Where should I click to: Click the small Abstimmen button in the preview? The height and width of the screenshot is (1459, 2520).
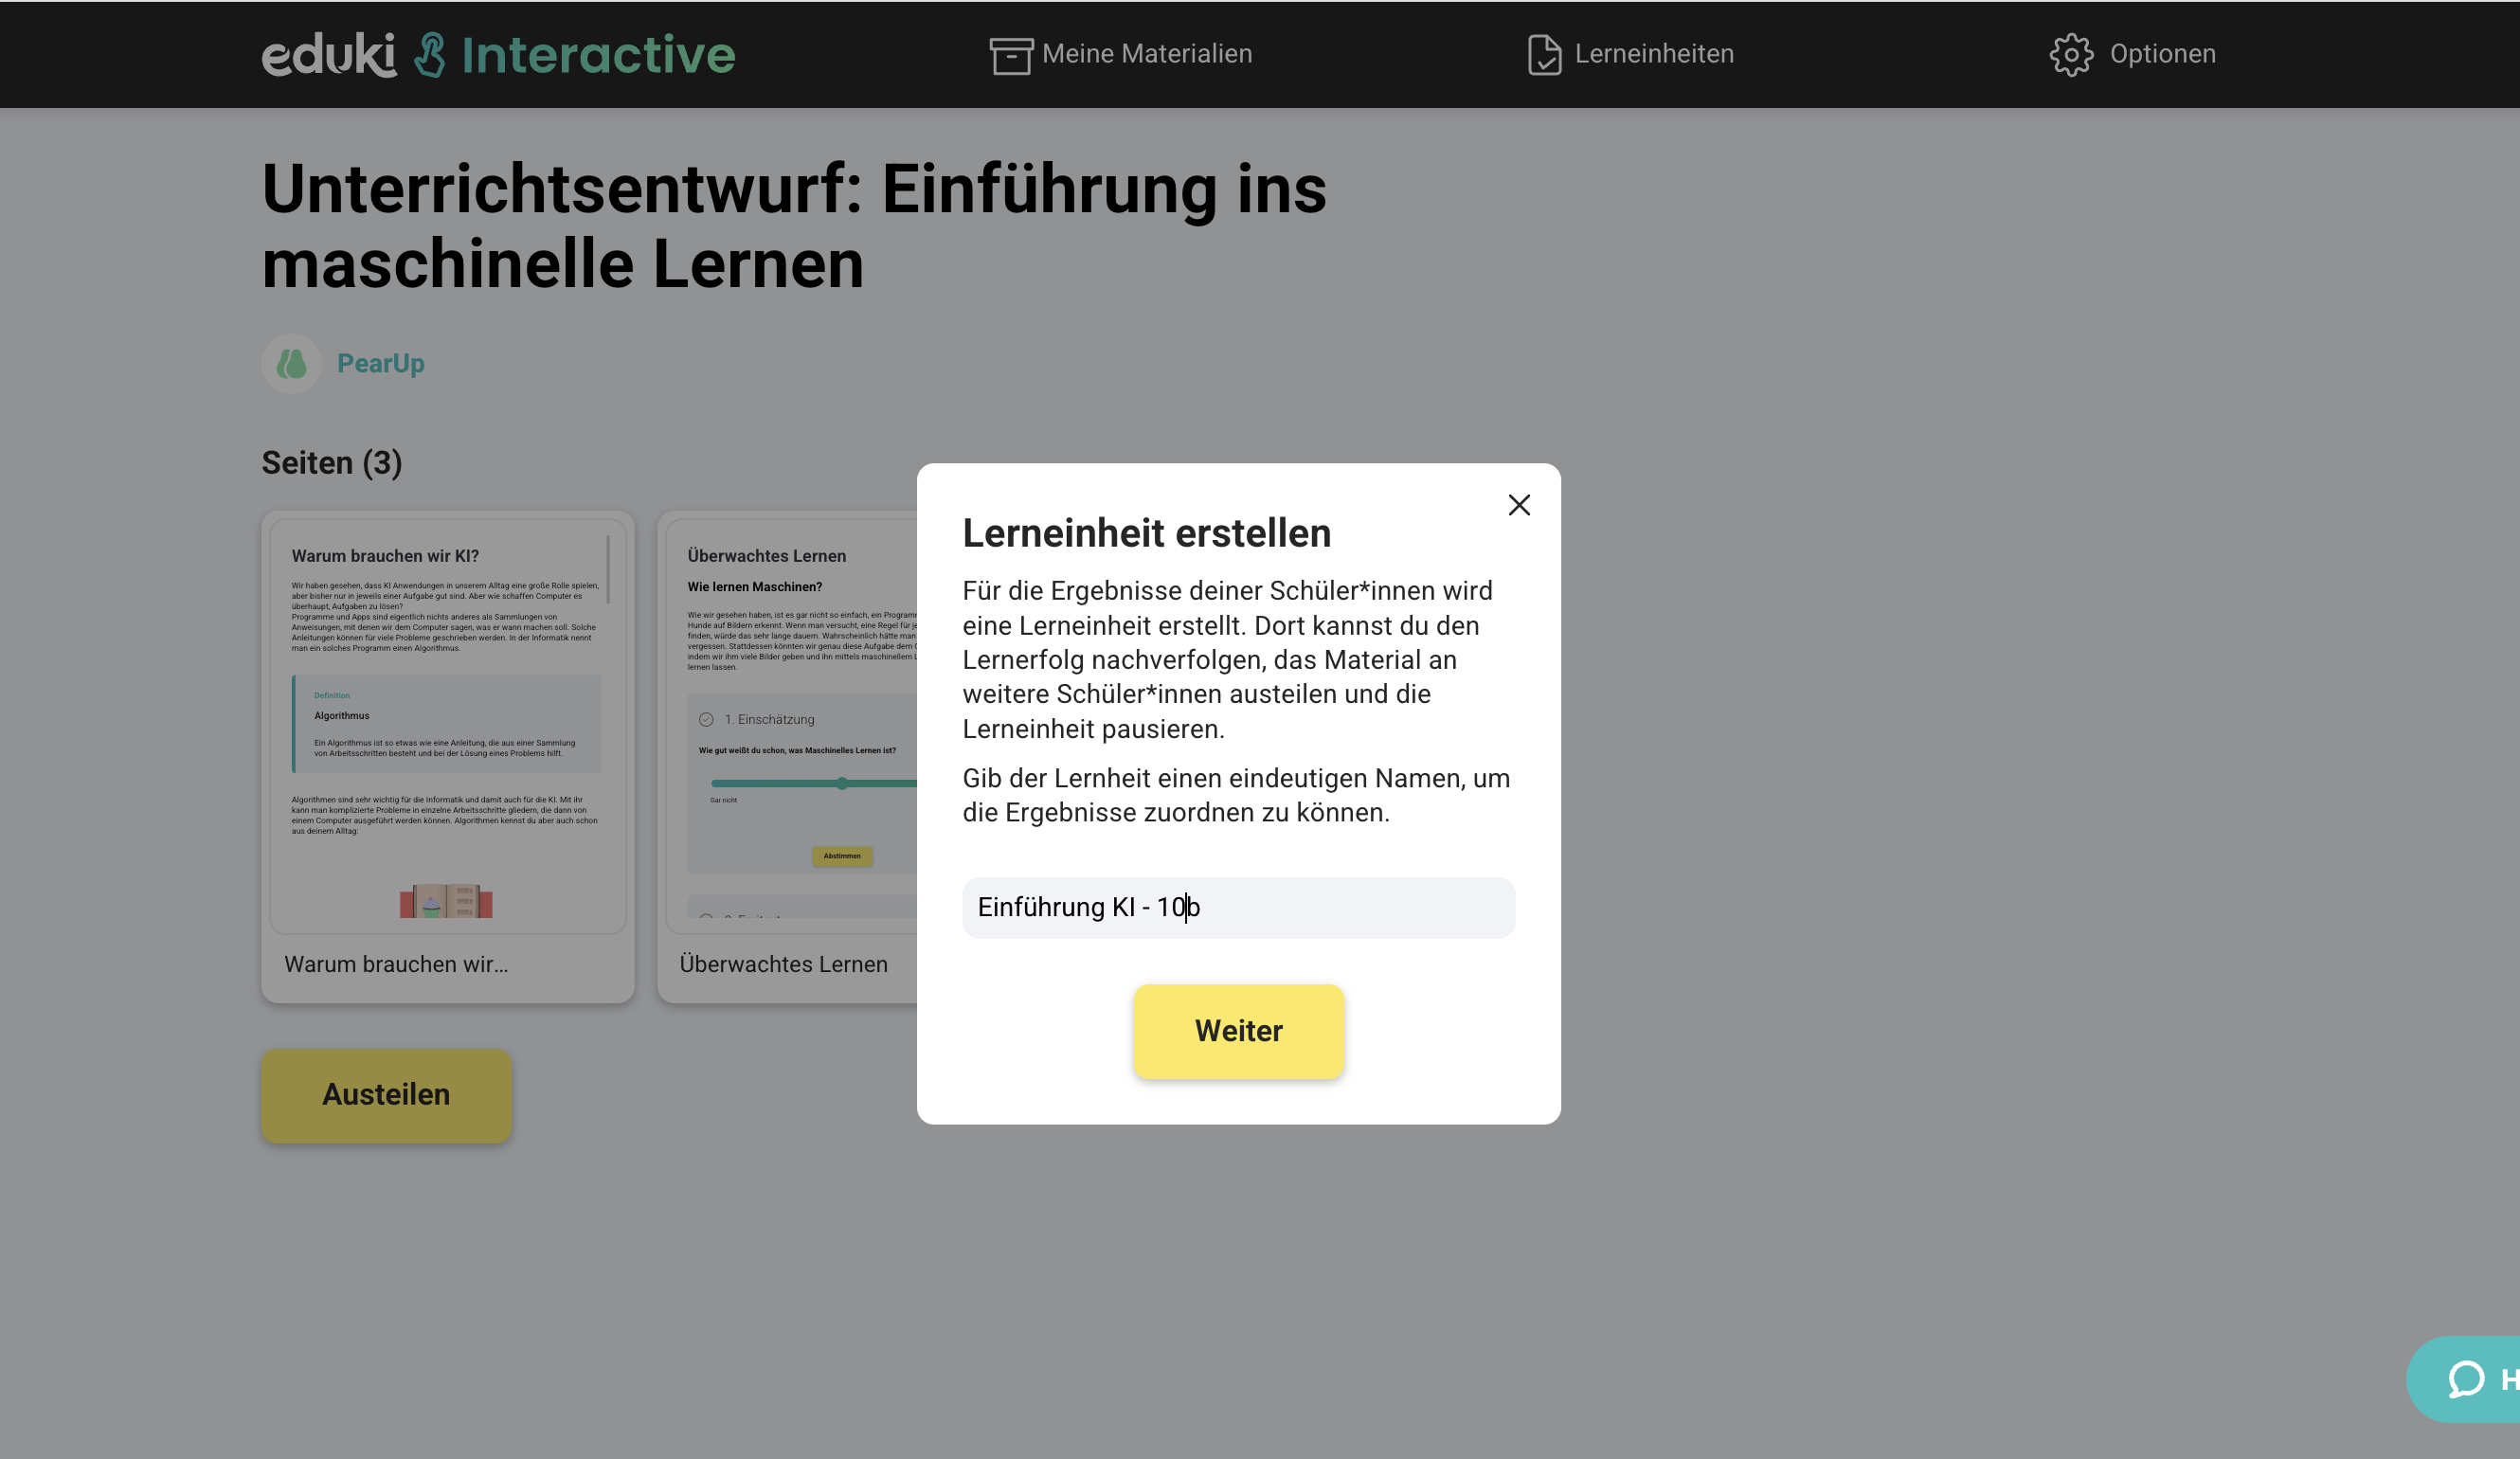(842, 856)
